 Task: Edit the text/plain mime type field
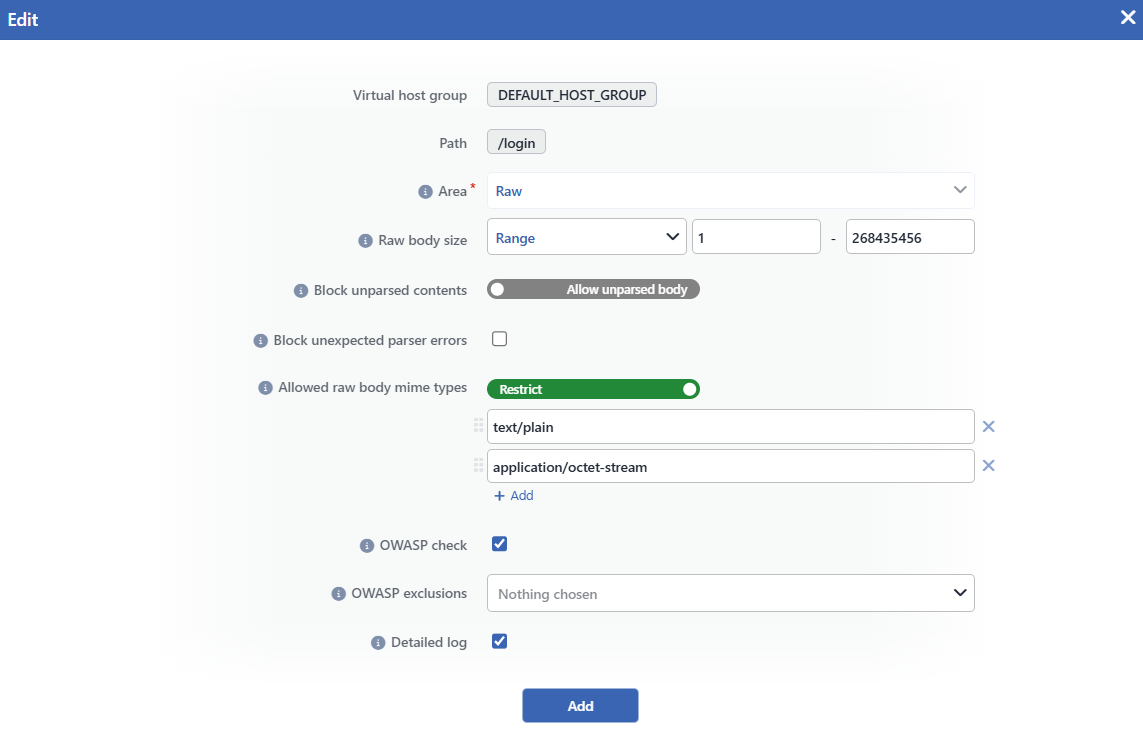point(730,426)
